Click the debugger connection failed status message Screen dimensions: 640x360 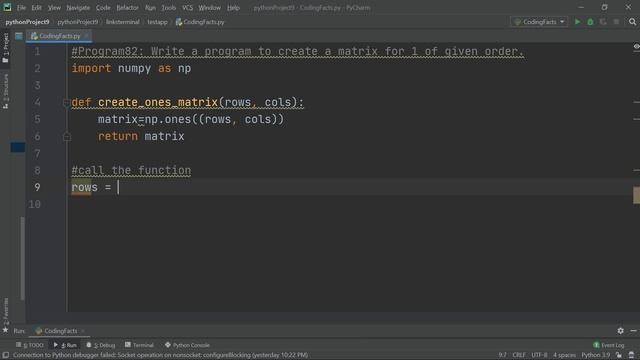[161, 355]
